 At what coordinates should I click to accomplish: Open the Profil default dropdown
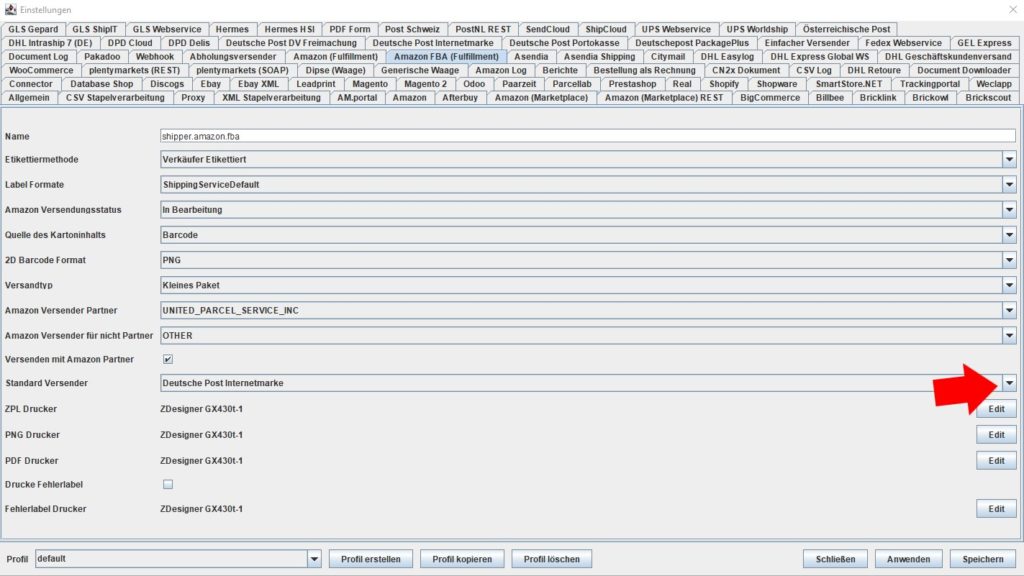point(314,559)
